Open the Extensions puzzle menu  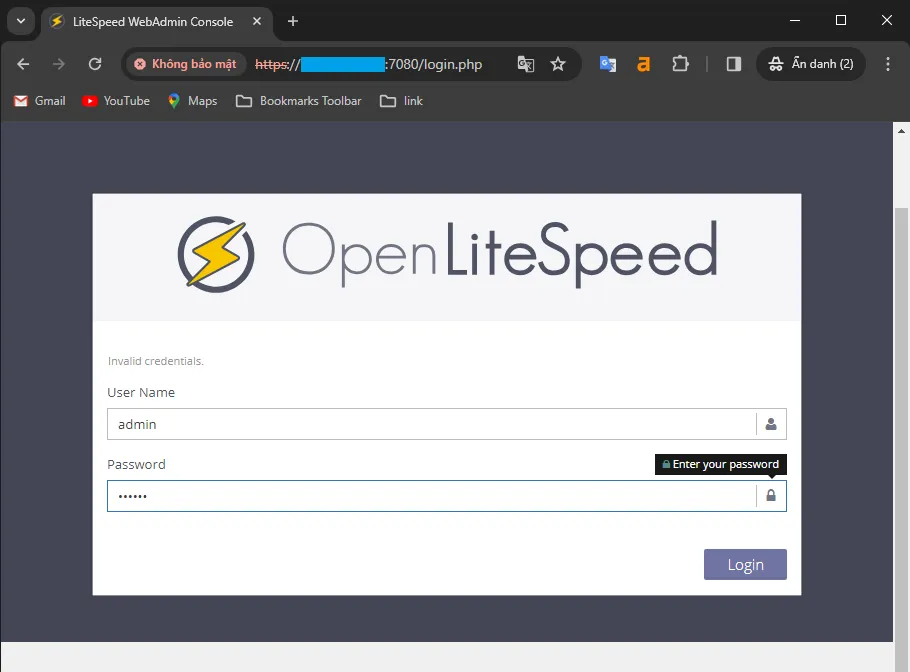click(x=680, y=64)
